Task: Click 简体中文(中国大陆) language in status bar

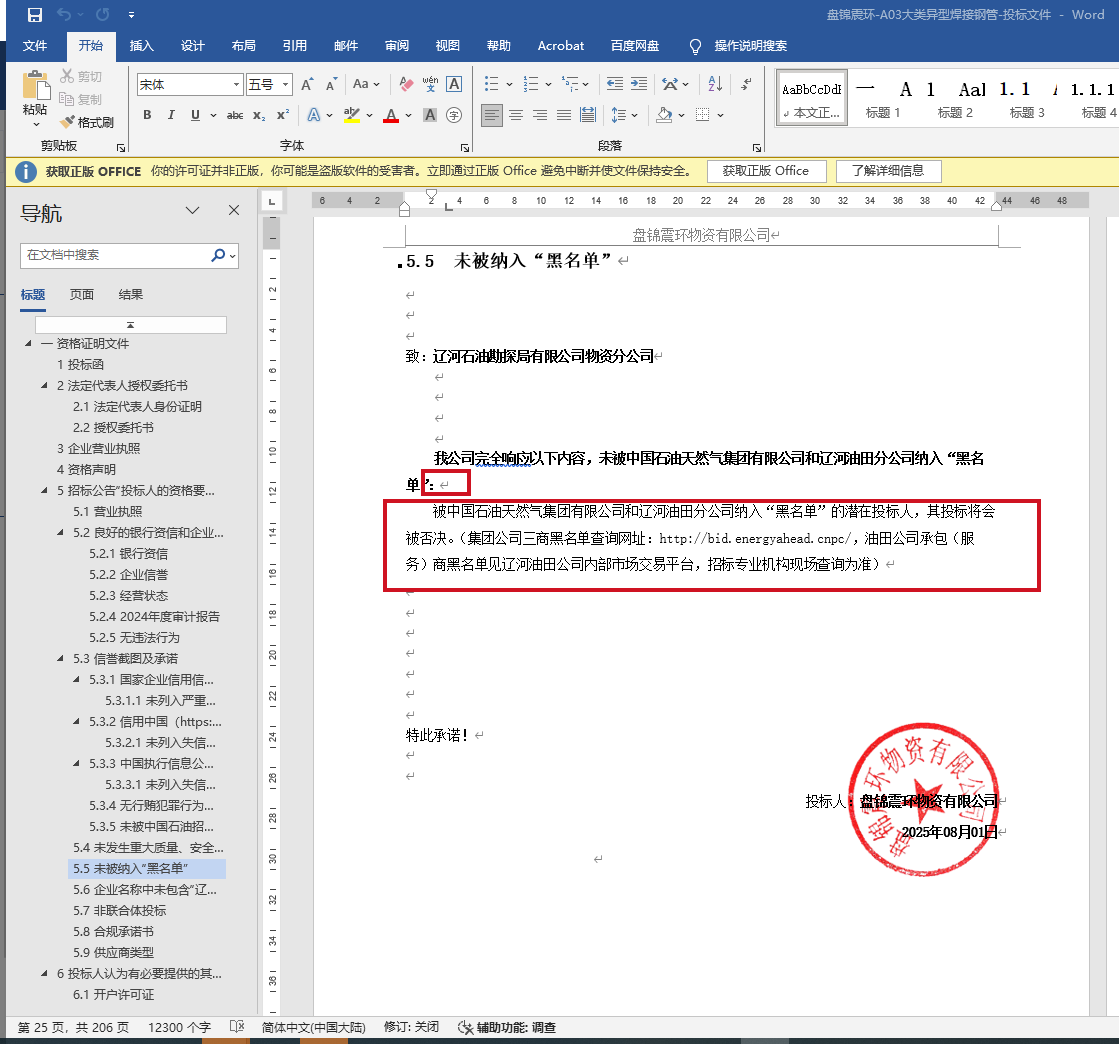Action: click(x=313, y=1028)
